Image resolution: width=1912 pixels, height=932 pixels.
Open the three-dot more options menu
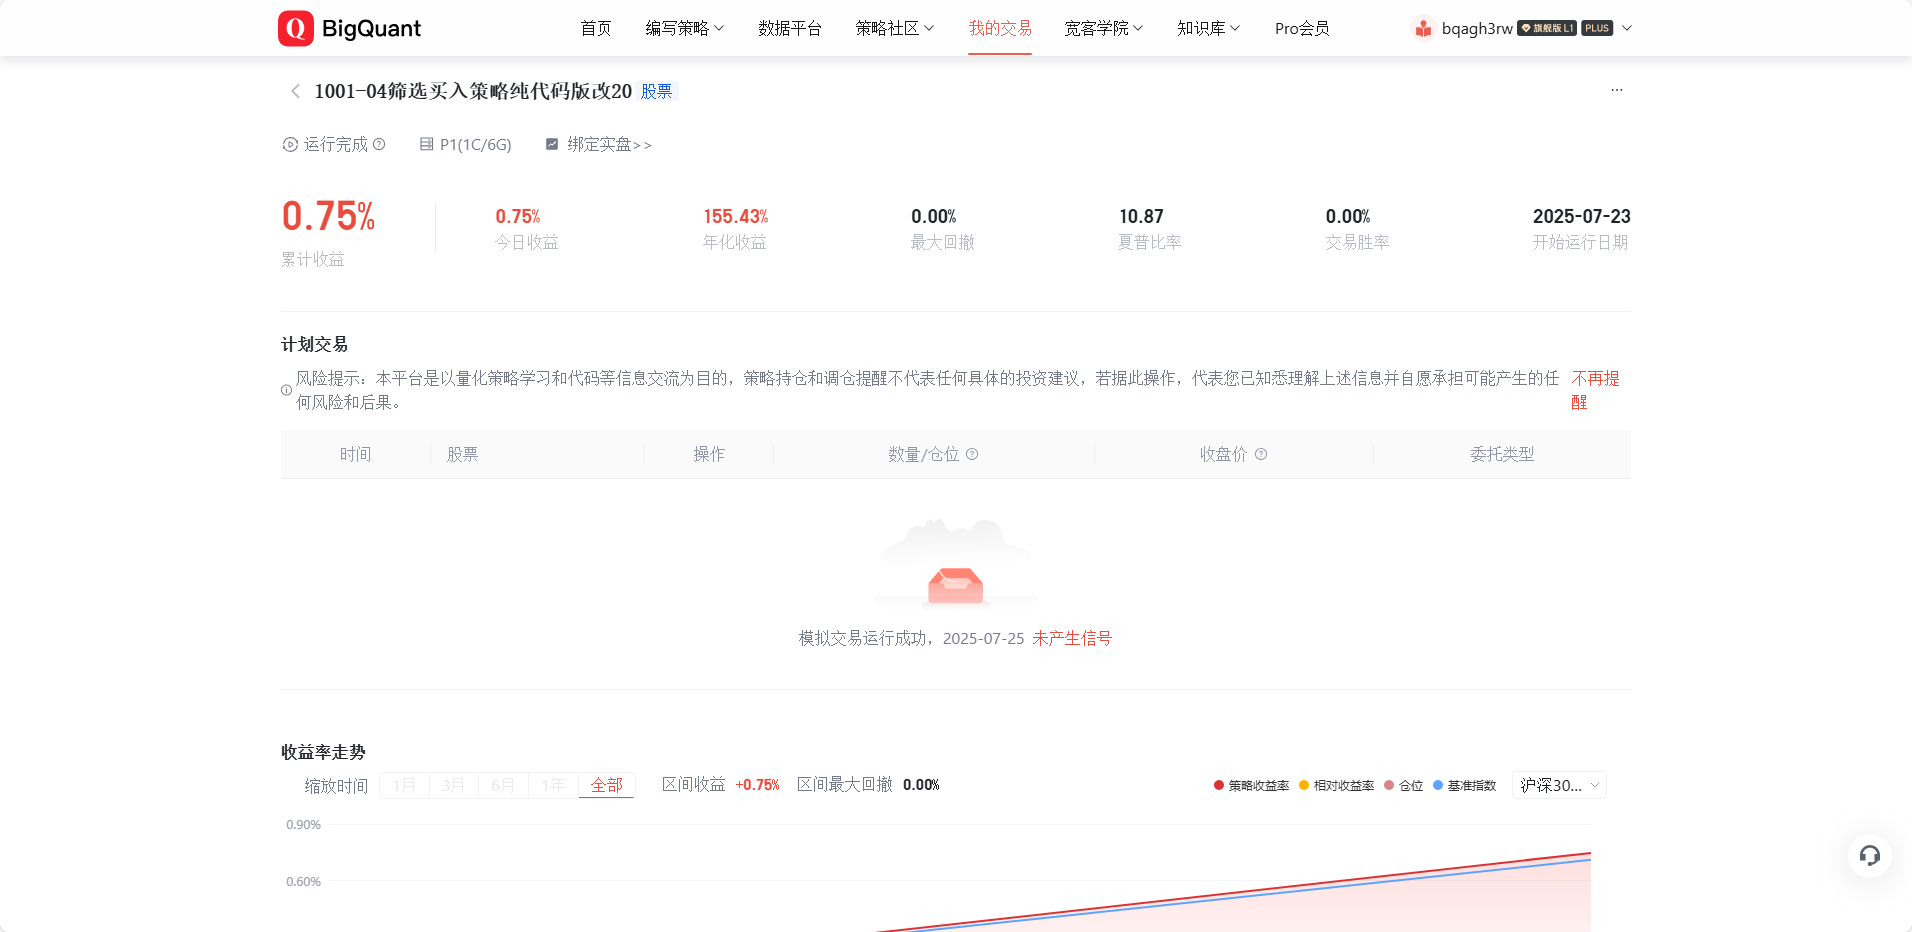(1616, 90)
